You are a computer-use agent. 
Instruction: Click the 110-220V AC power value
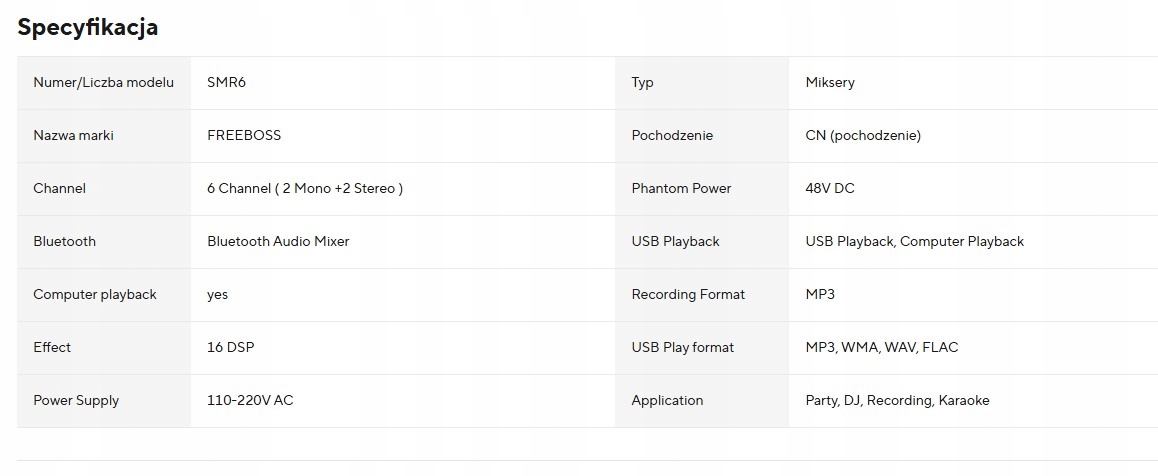(x=250, y=400)
